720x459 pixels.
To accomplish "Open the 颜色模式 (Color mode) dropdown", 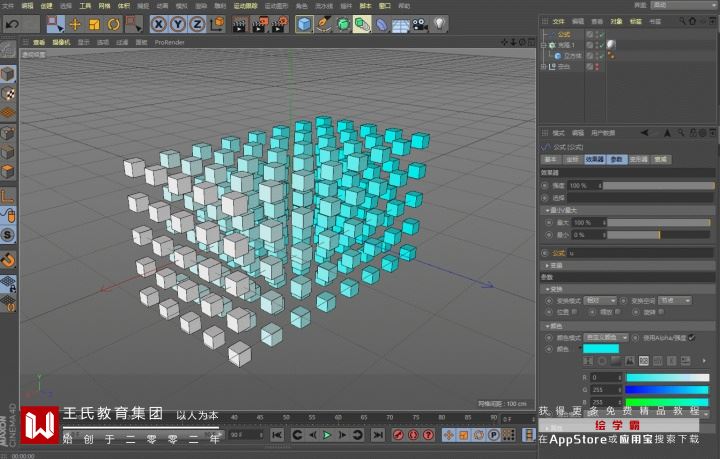I will pos(606,337).
